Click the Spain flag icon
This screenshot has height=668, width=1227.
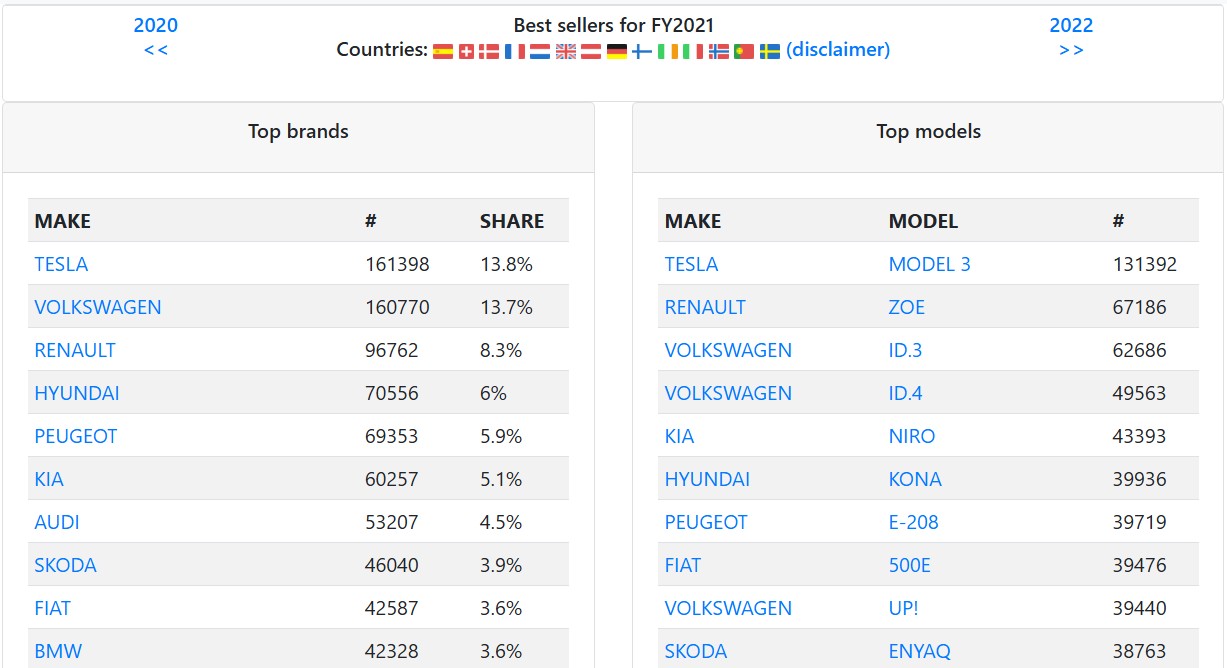click(x=443, y=51)
